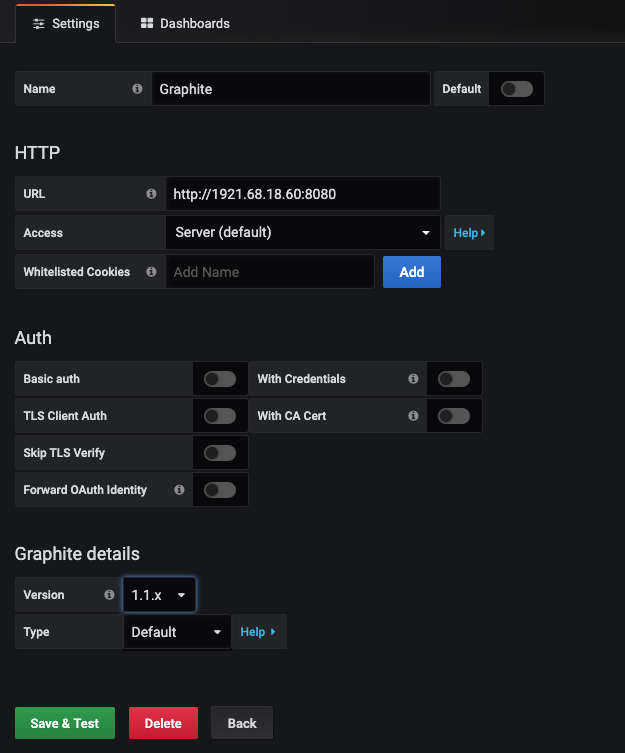
Task: Click the info icon next to Name
Action: coord(137,89)
